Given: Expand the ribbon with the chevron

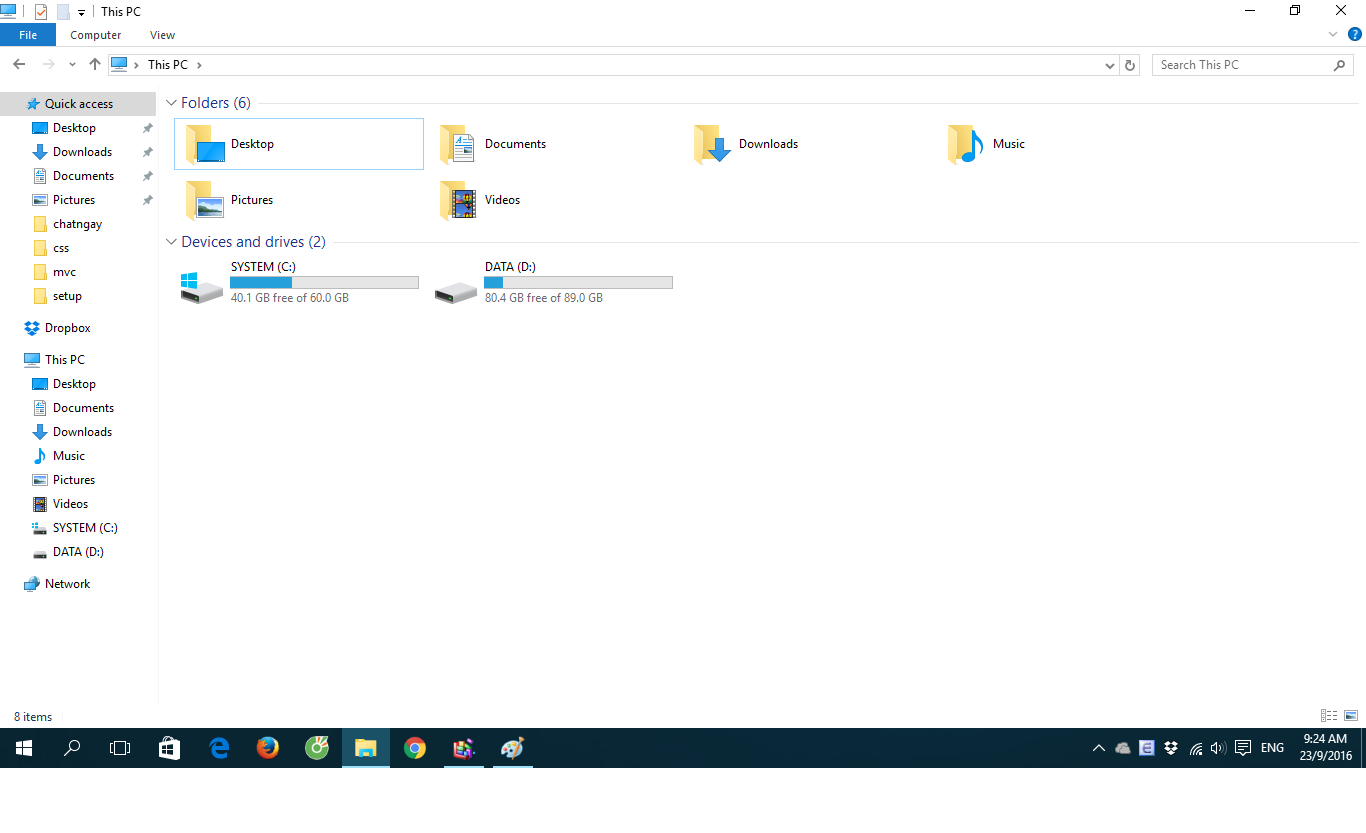Looking at the screenshot, I should [x=1333, y=34].
